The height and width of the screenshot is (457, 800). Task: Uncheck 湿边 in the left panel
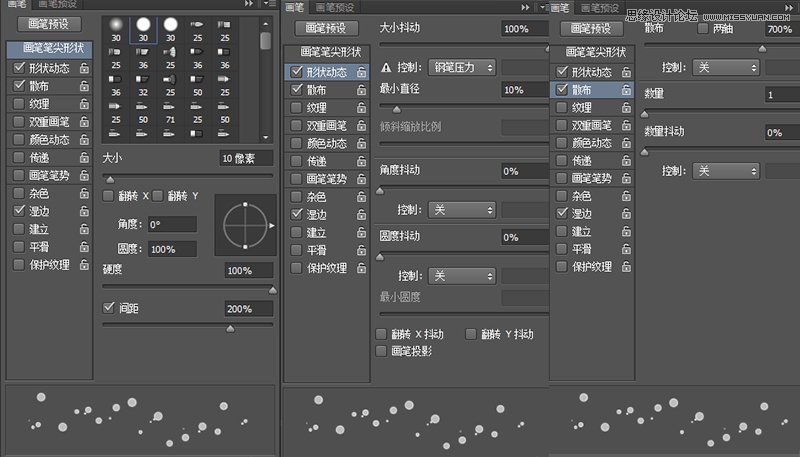19,211
